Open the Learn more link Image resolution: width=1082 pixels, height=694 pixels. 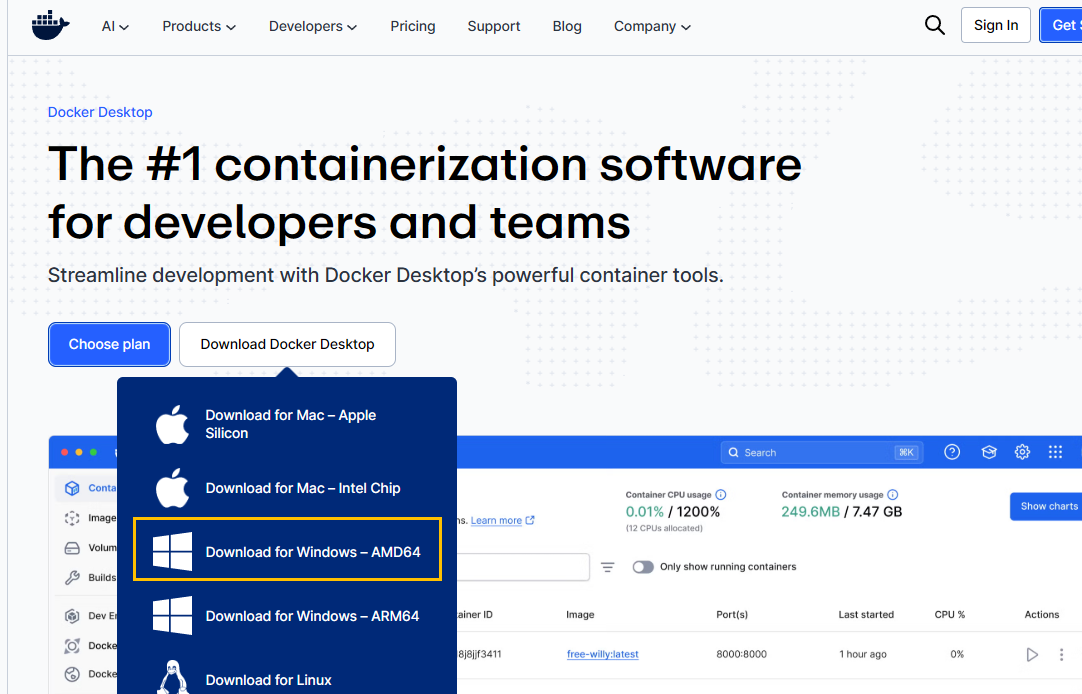tap(496, 520)
